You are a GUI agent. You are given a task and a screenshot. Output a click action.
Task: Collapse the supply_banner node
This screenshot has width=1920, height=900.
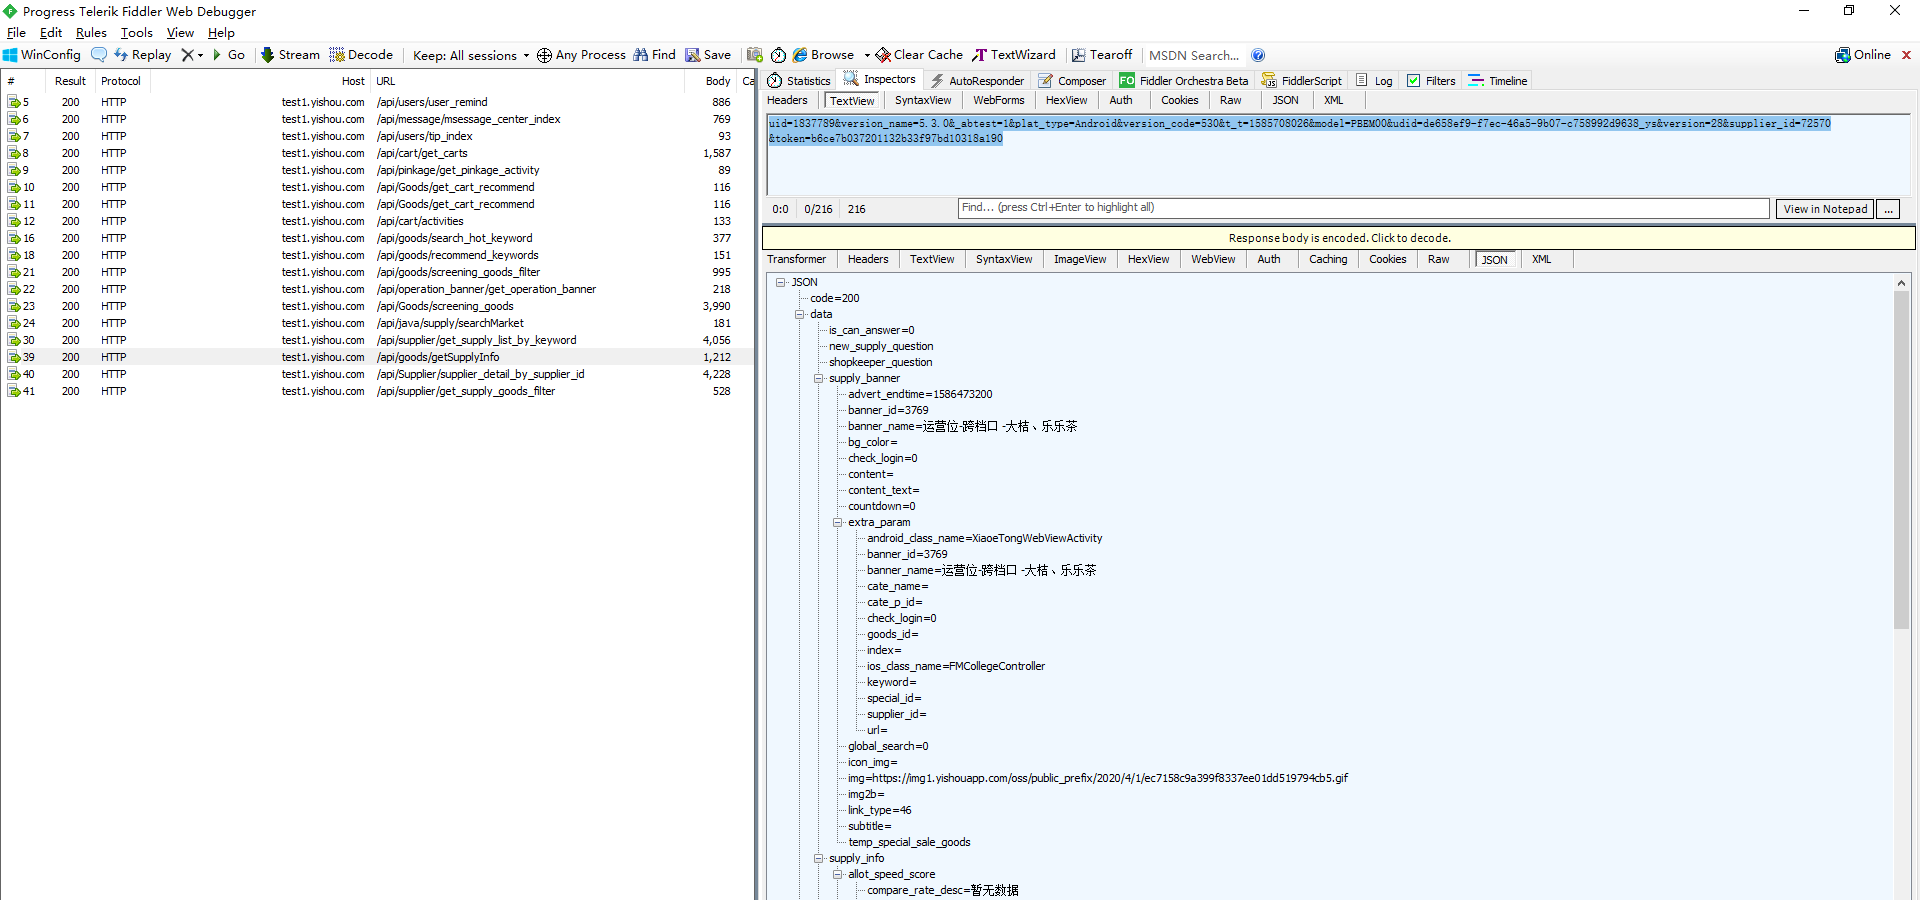tap(819, 378)
